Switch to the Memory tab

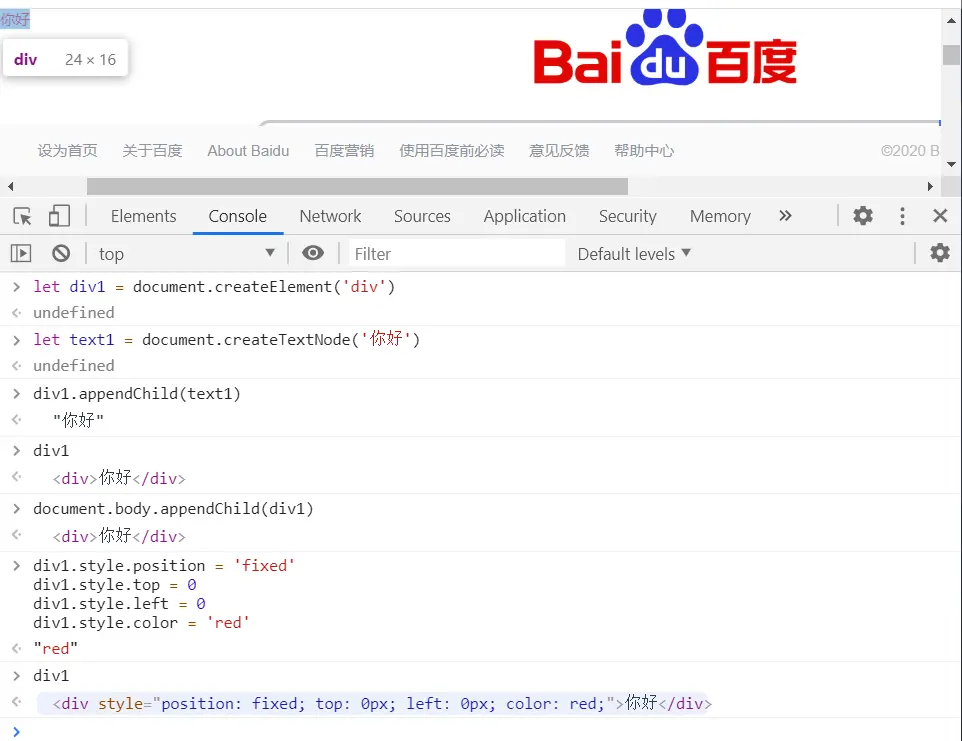(720, 216)
